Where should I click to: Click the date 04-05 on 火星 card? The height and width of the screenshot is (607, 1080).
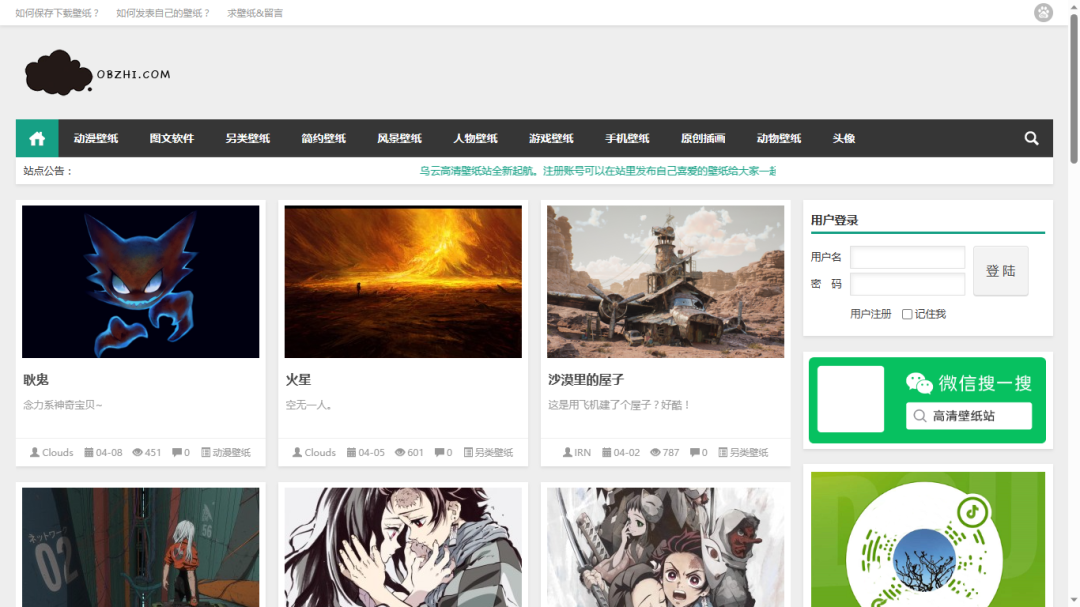371,453
